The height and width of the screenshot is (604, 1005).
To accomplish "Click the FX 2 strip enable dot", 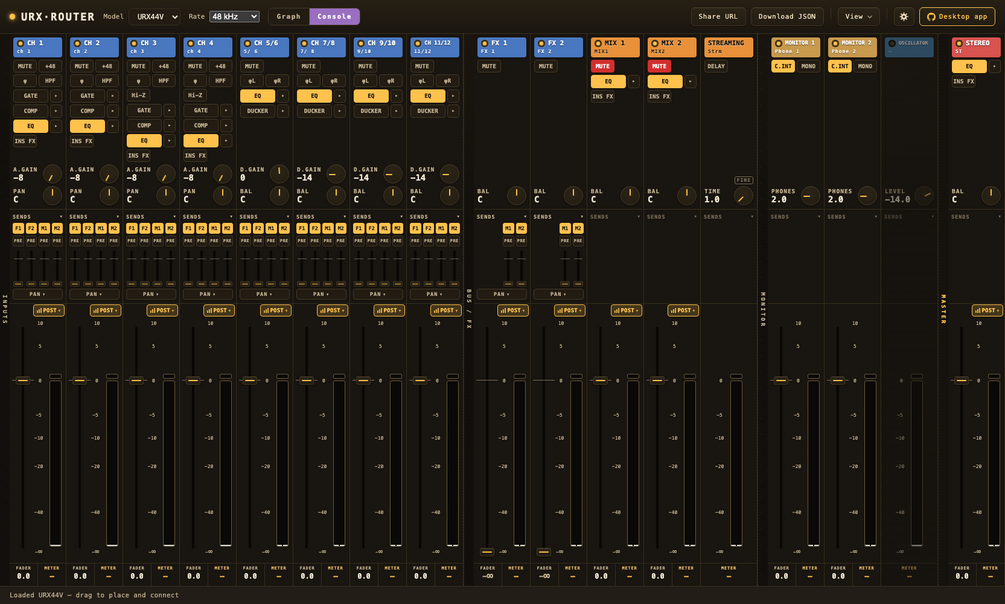I will point(542,43).
